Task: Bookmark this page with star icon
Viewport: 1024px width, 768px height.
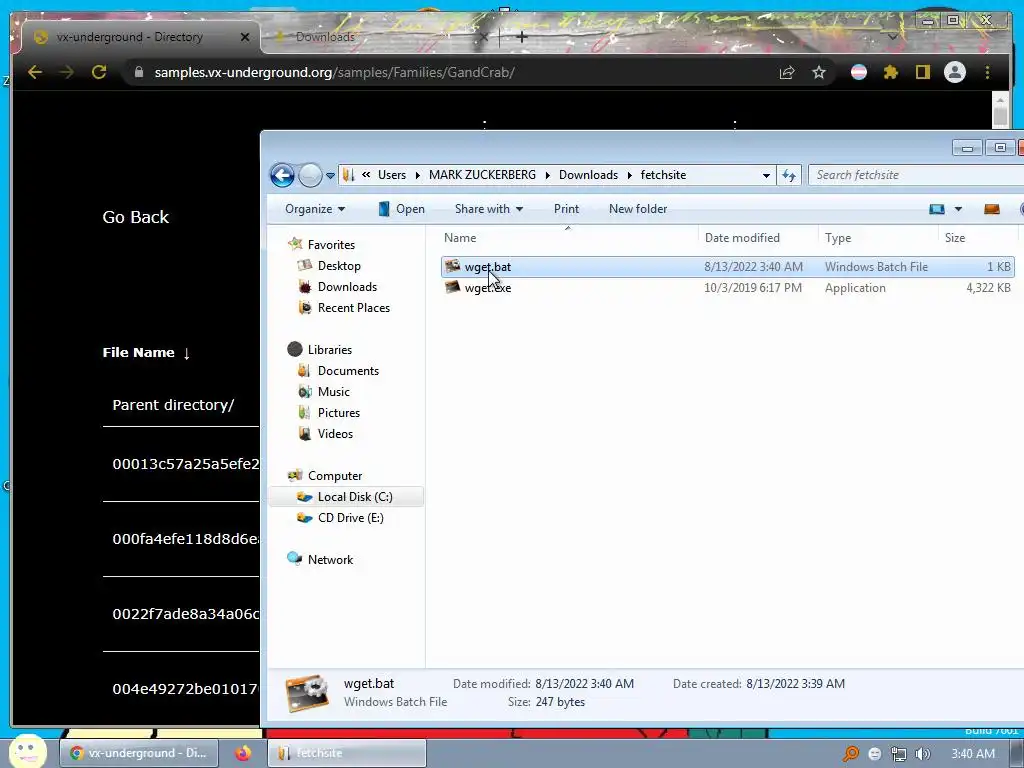Action: (819, 72)
